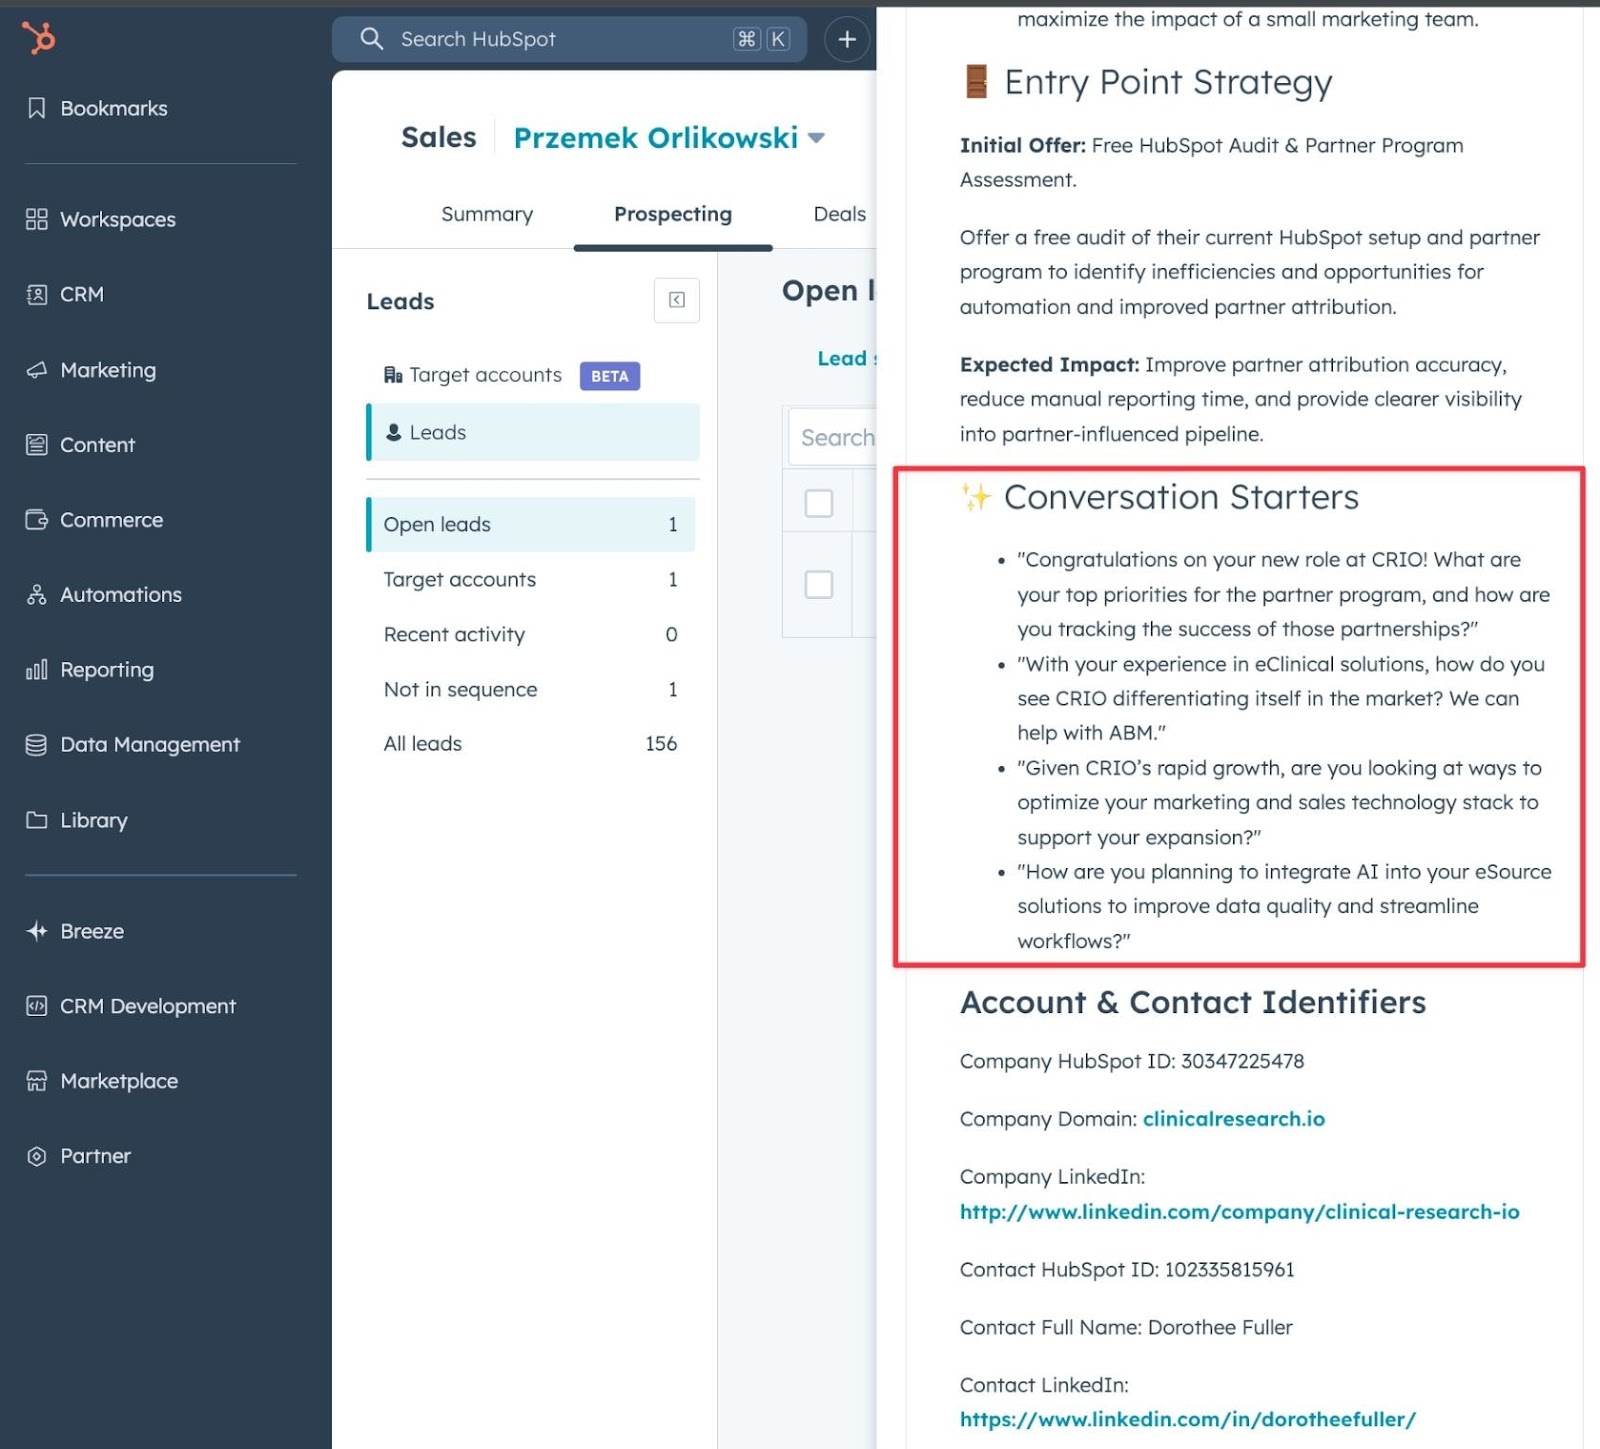Select Target accounts BETA item
This screenshot has width=1600, height=1449.
click(512, 375)
